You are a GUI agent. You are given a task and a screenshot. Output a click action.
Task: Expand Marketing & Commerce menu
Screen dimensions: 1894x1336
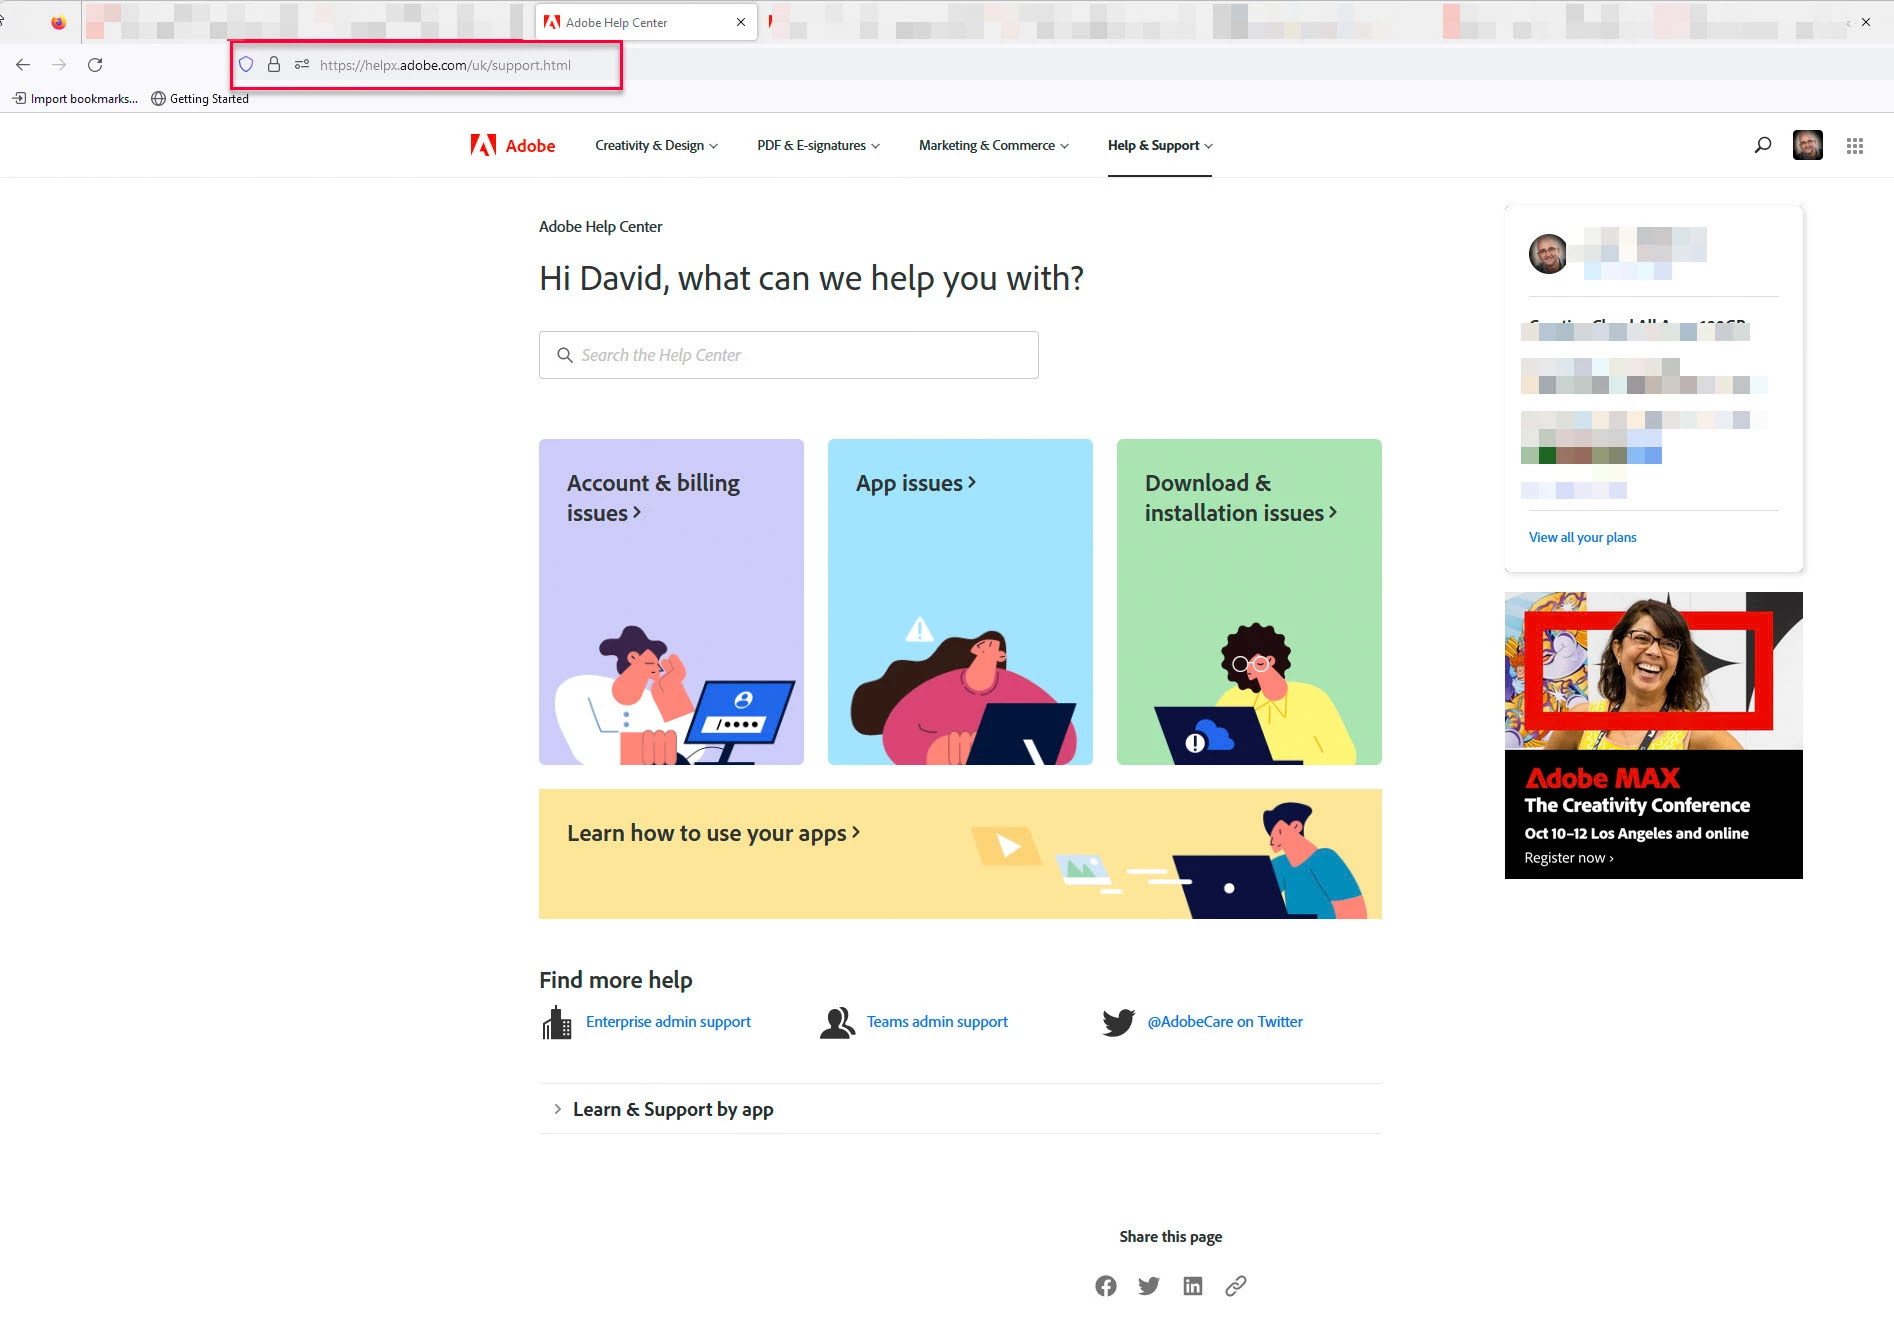pos(994,146)
